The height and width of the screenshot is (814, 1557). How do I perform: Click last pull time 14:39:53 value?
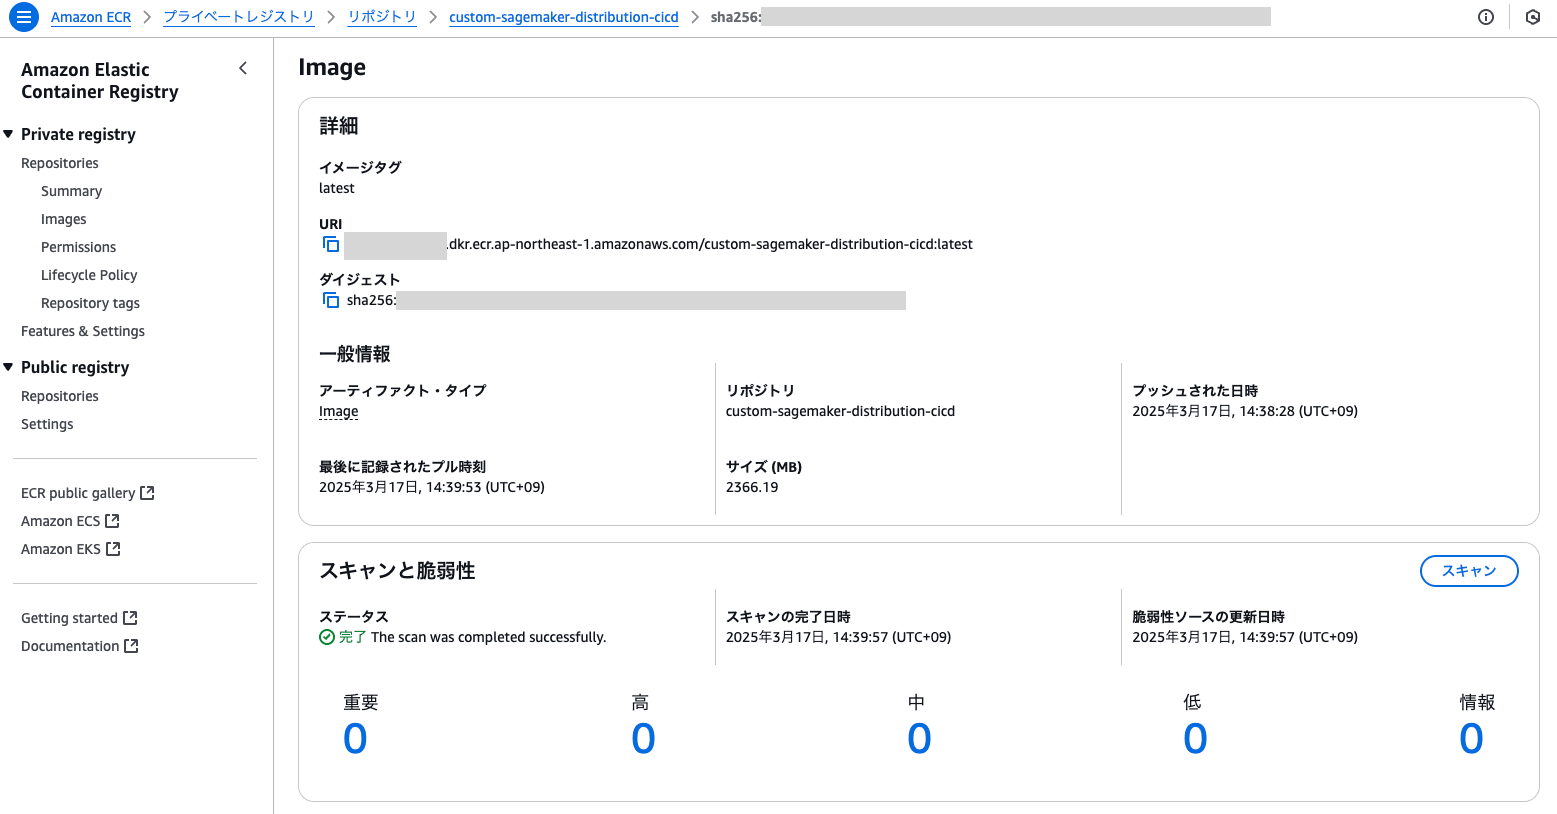point(432,487)
